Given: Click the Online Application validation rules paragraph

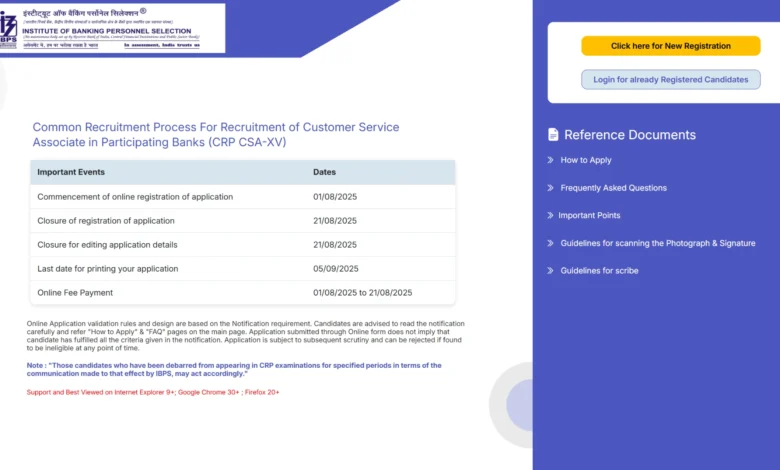Looking at the screenshot, I should click(x=246, y=336).
